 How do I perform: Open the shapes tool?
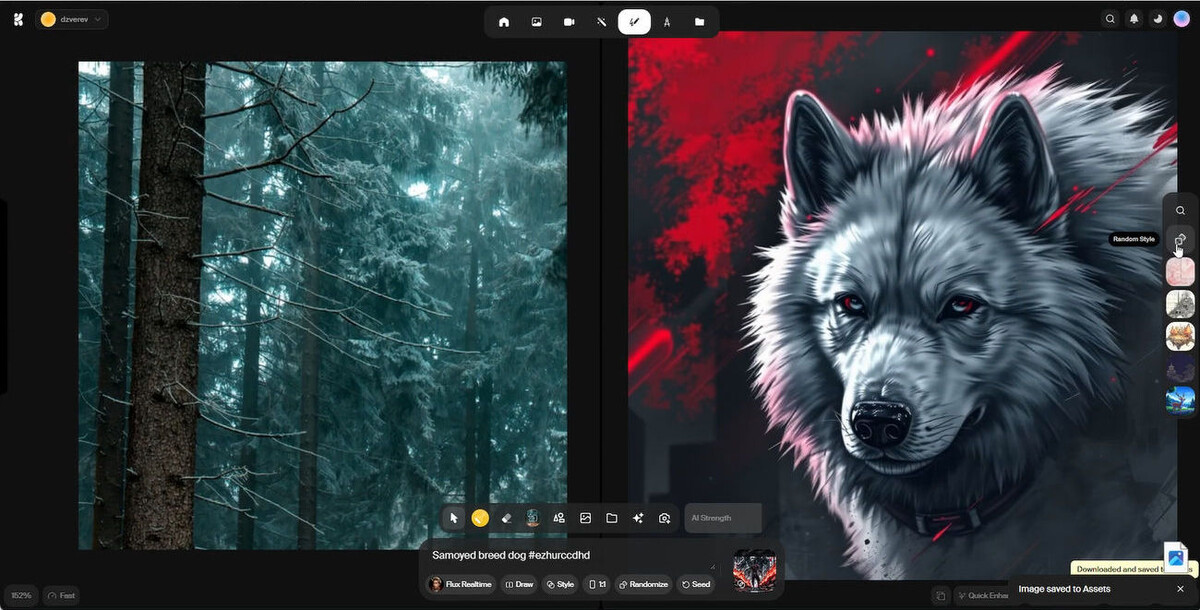coord(559,518)
